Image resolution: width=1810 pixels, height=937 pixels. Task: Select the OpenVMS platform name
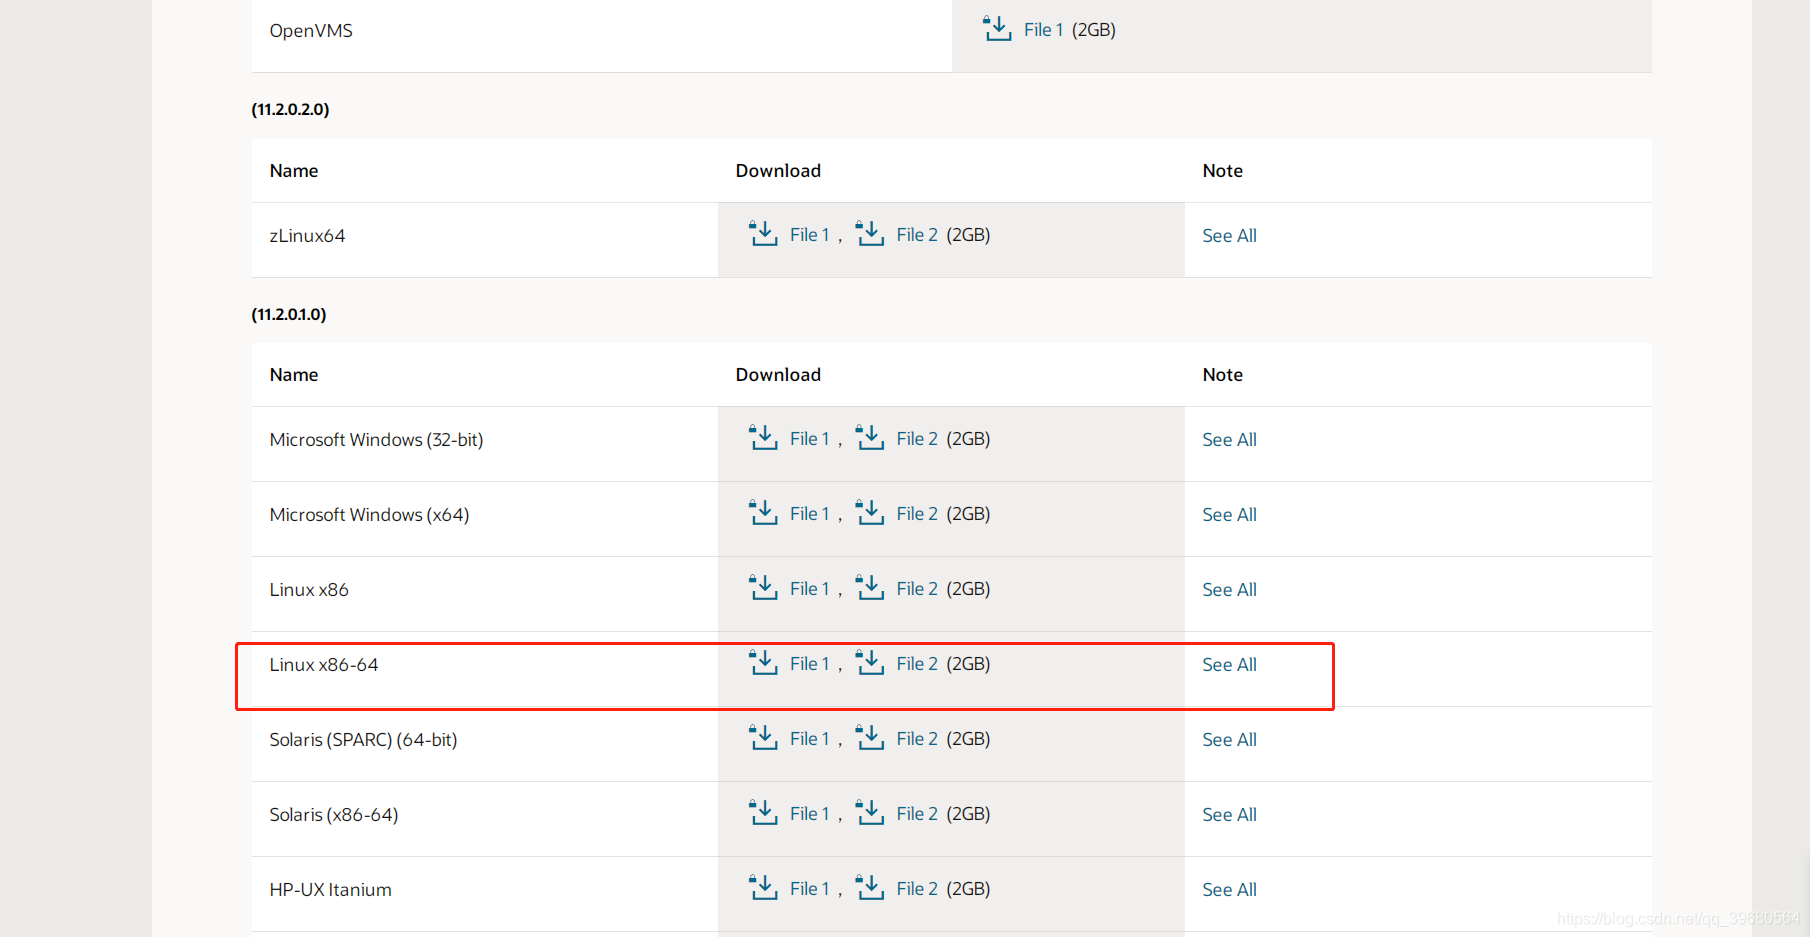[311, 31]
